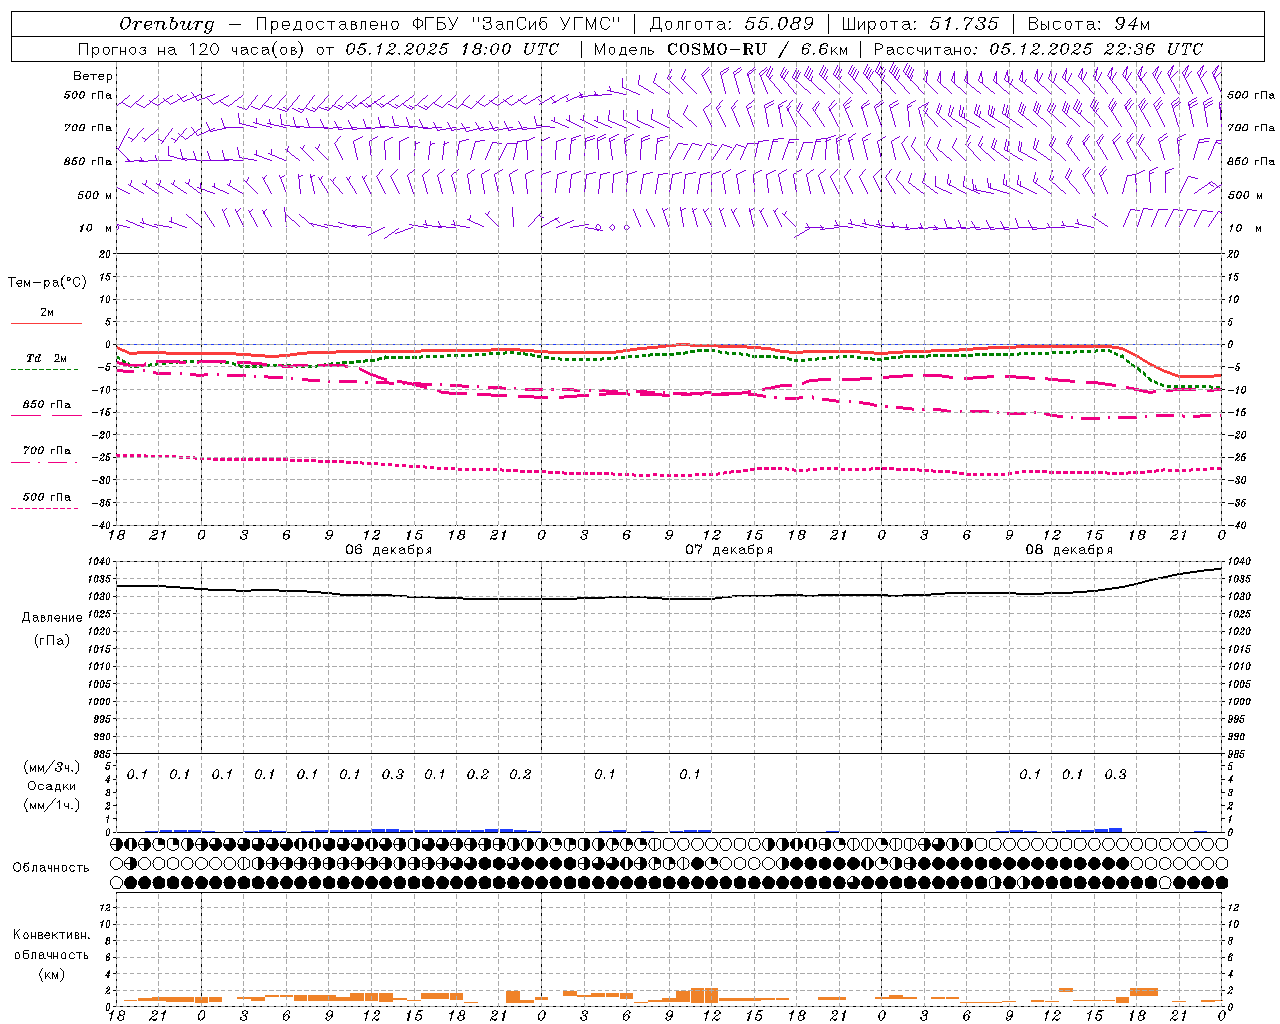Click the Тем-ра(°C) axis label
The height and width of the screenshot is (1024, 1280).
click(x=47, y=283)
